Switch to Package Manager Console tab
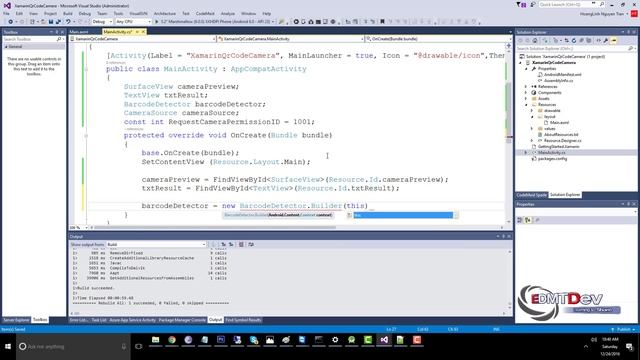Screen dimensions: 640x360 coord(182,320)
